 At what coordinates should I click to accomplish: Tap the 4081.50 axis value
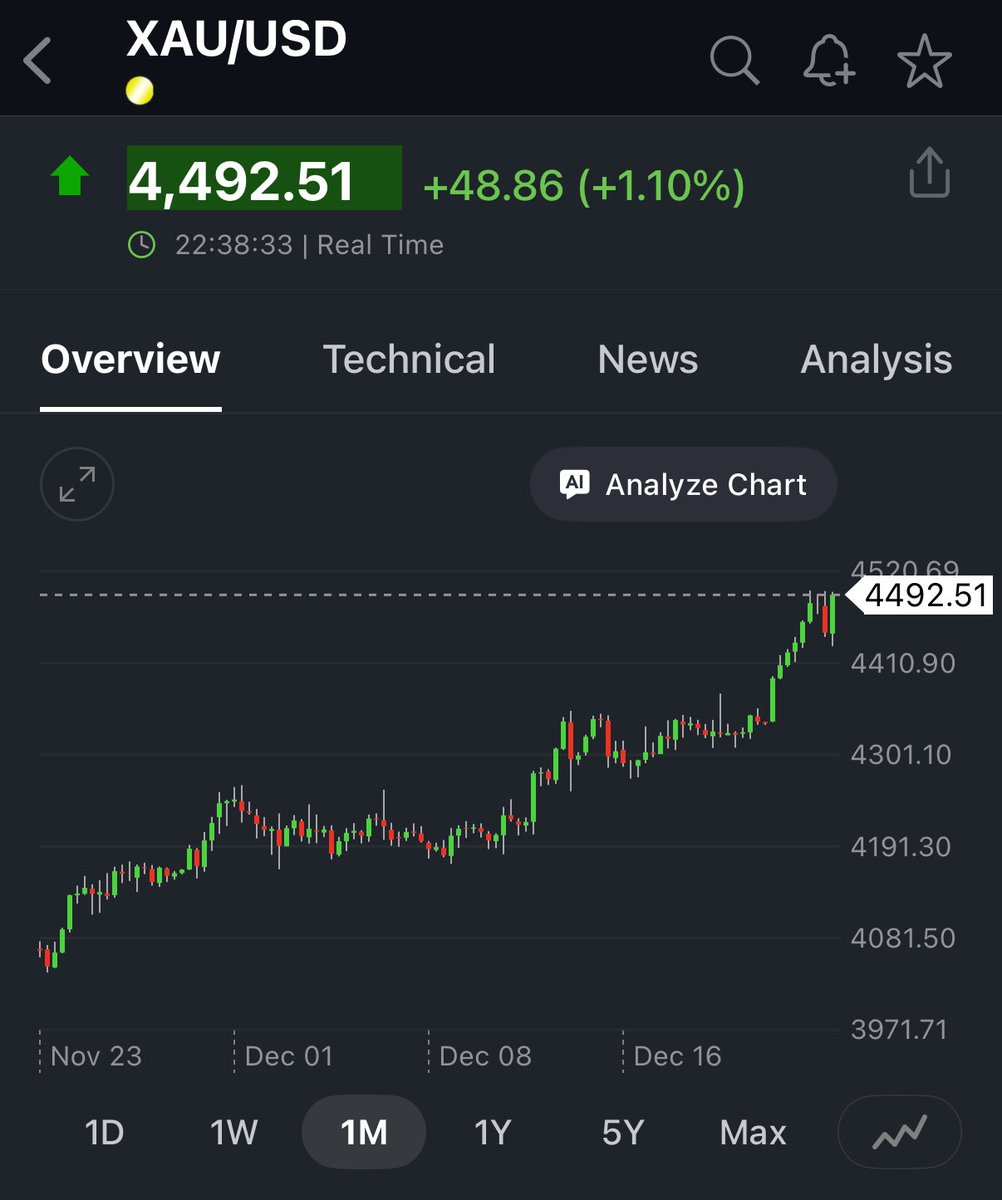pyautogui.click(x=903, y=938)
